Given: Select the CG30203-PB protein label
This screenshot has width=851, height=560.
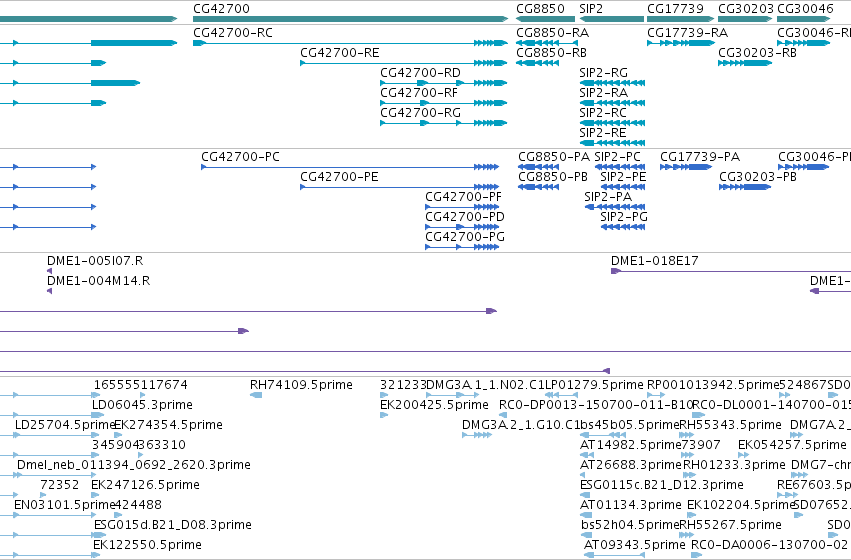Looking at the screenshot, I should (x=758, y=177).
